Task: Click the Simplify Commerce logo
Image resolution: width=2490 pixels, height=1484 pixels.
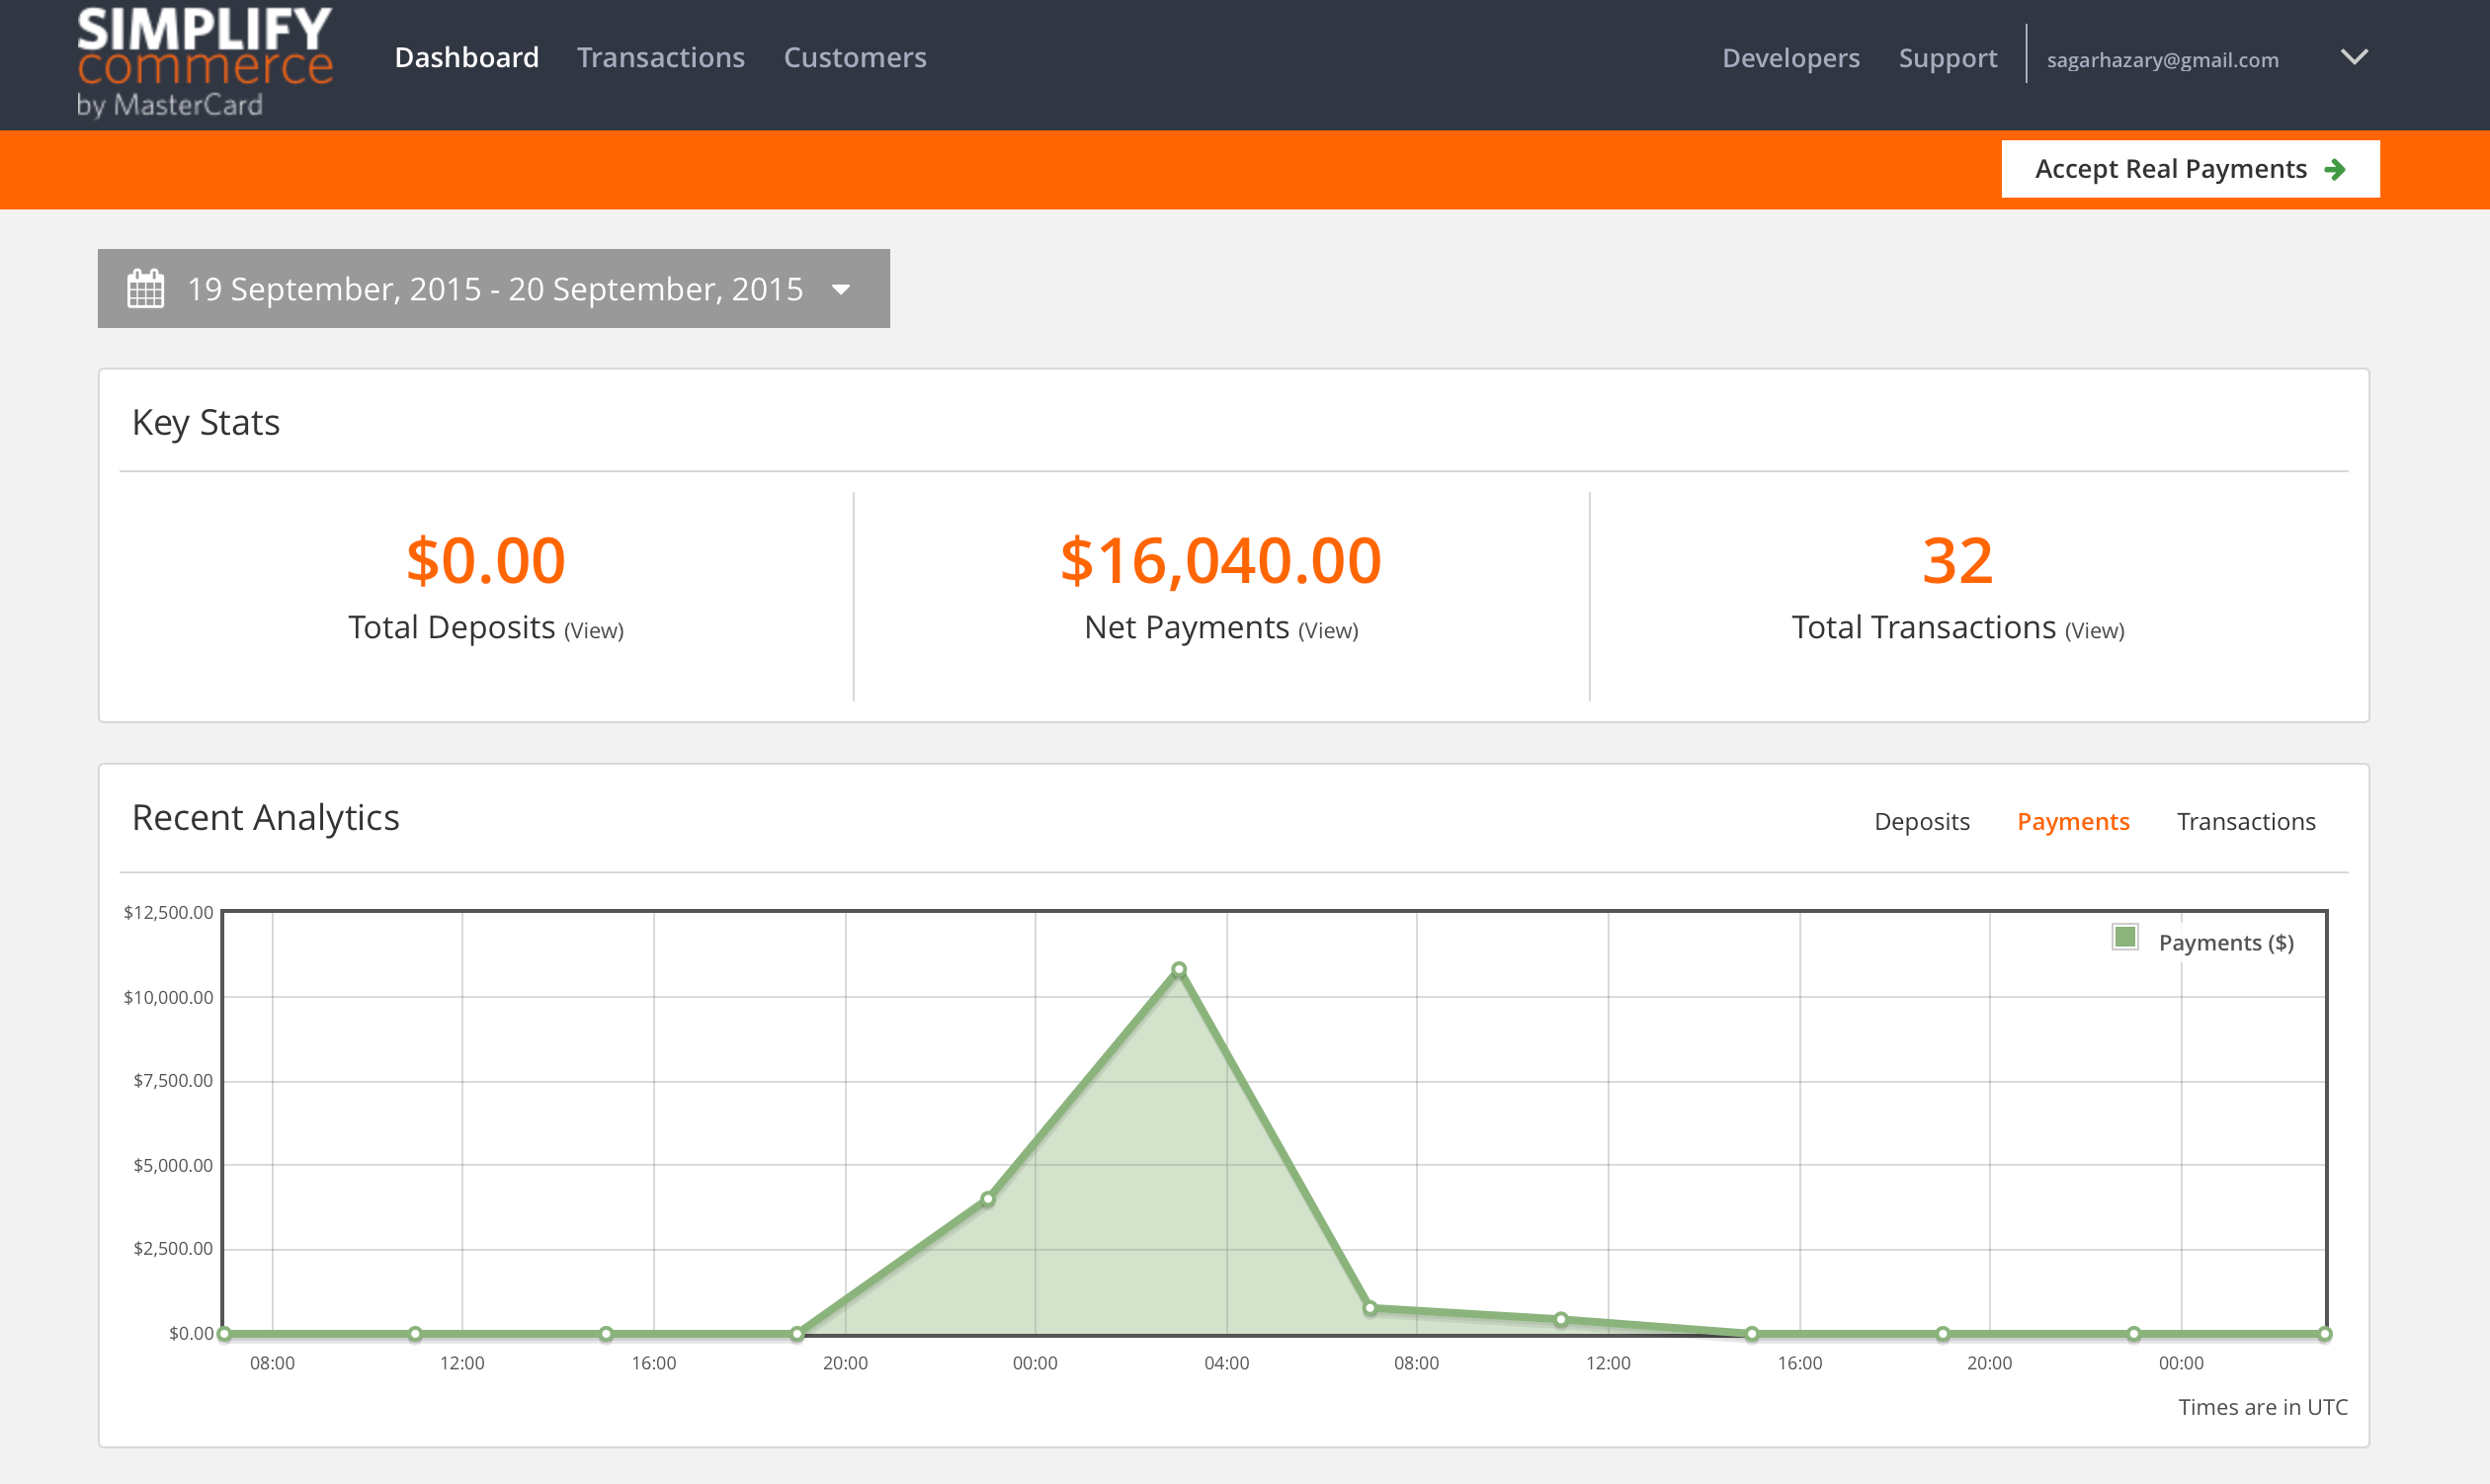Action: tap(204, 62)
